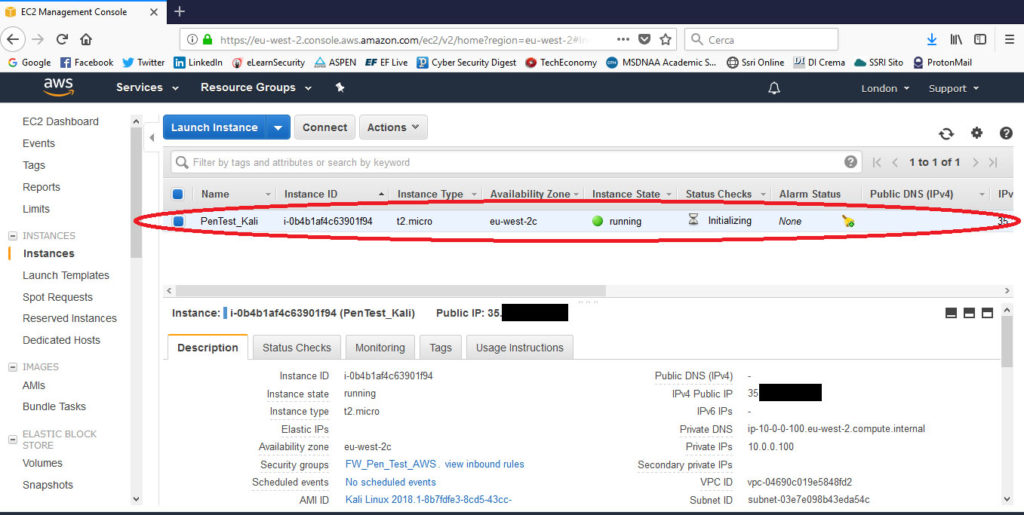1024x515 pixels.
Task: Toggle the select-all instances checkbox
Action: pos(178,194)
